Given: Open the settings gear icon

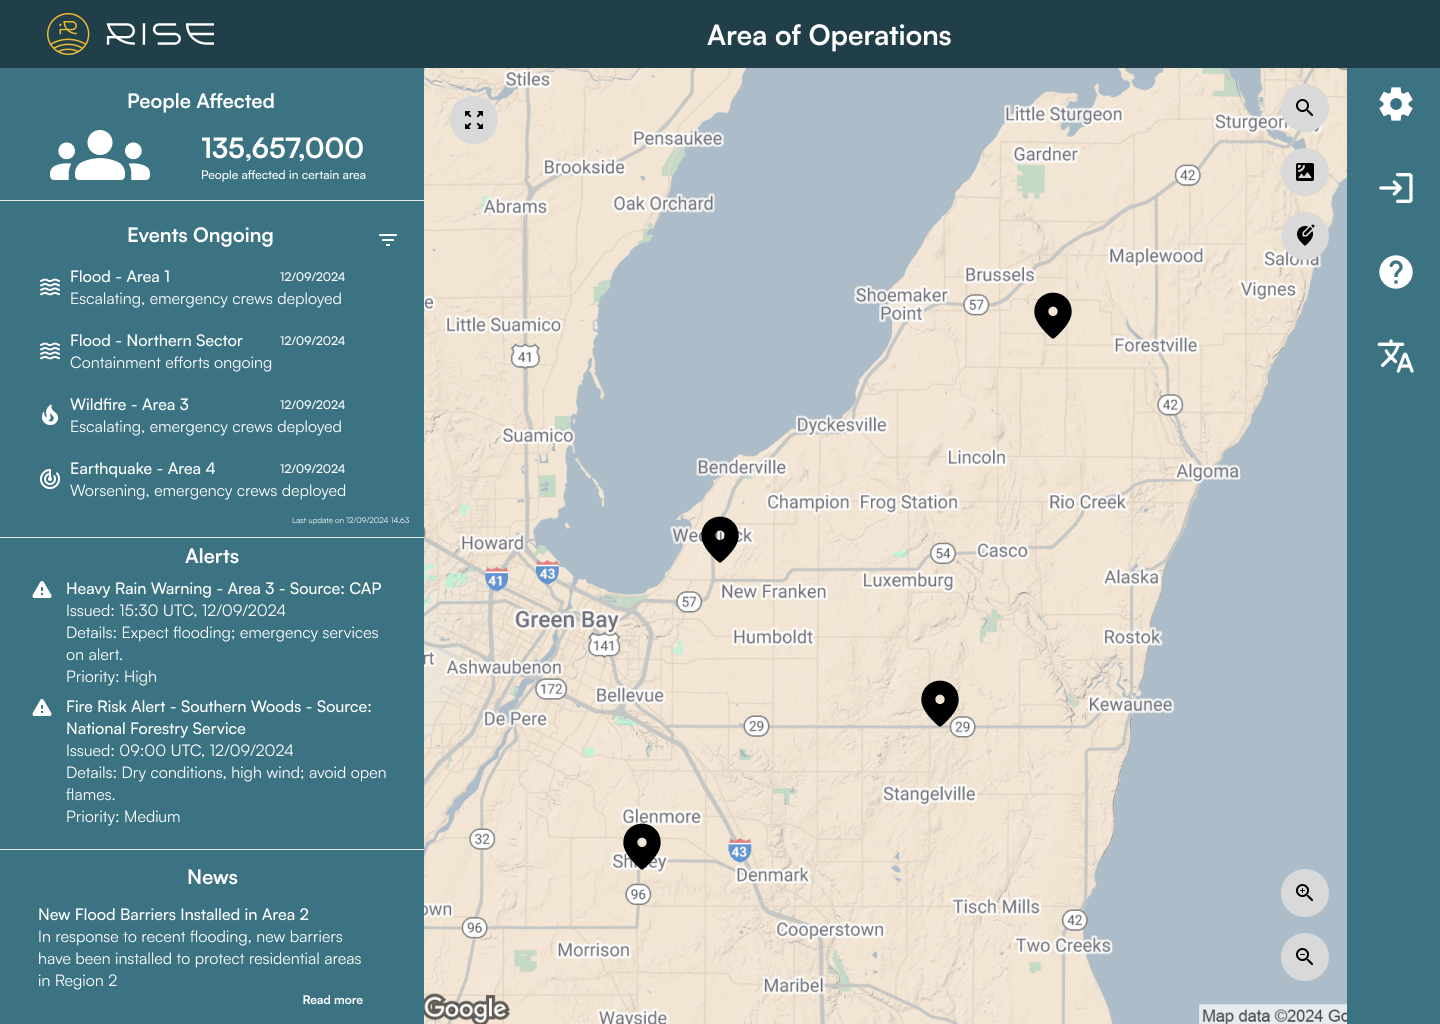Looking at the screenshot, I should point(1395,104).
